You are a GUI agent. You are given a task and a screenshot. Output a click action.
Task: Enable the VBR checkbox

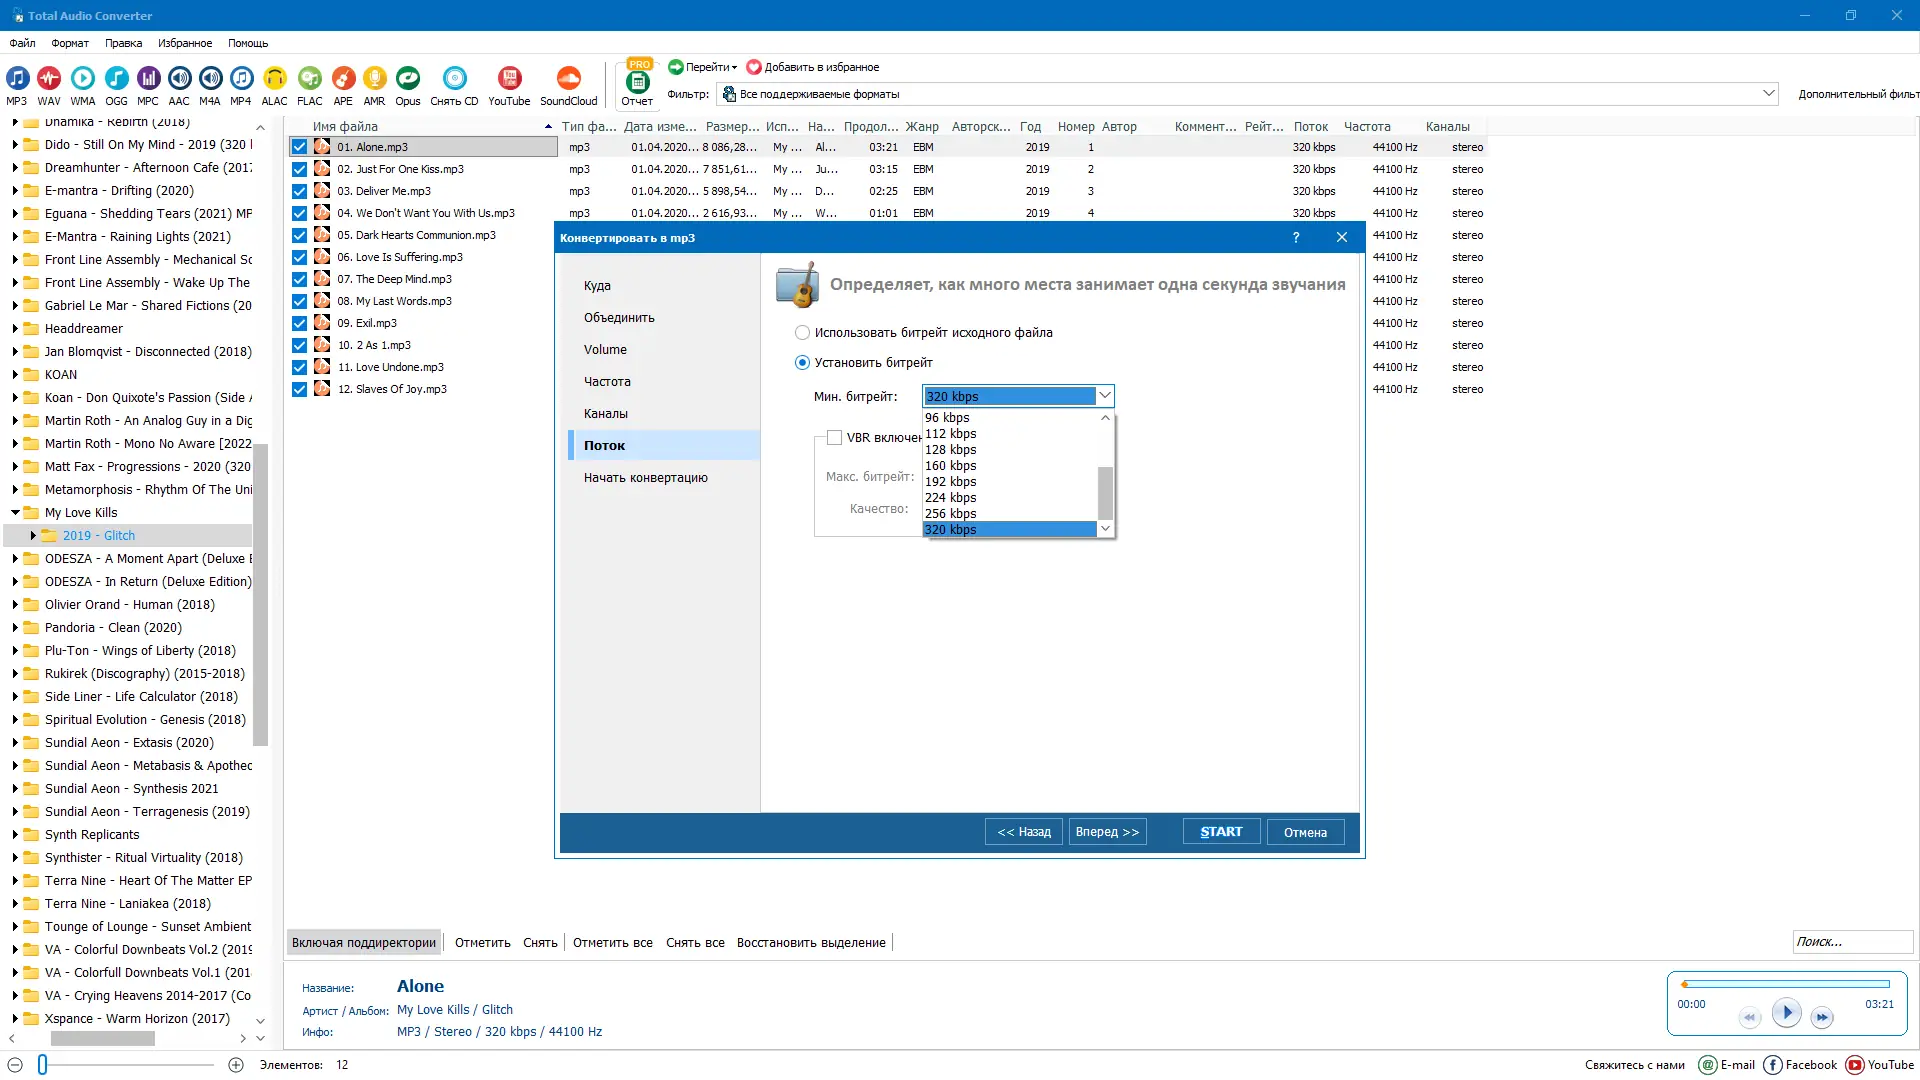click(834, 438)
